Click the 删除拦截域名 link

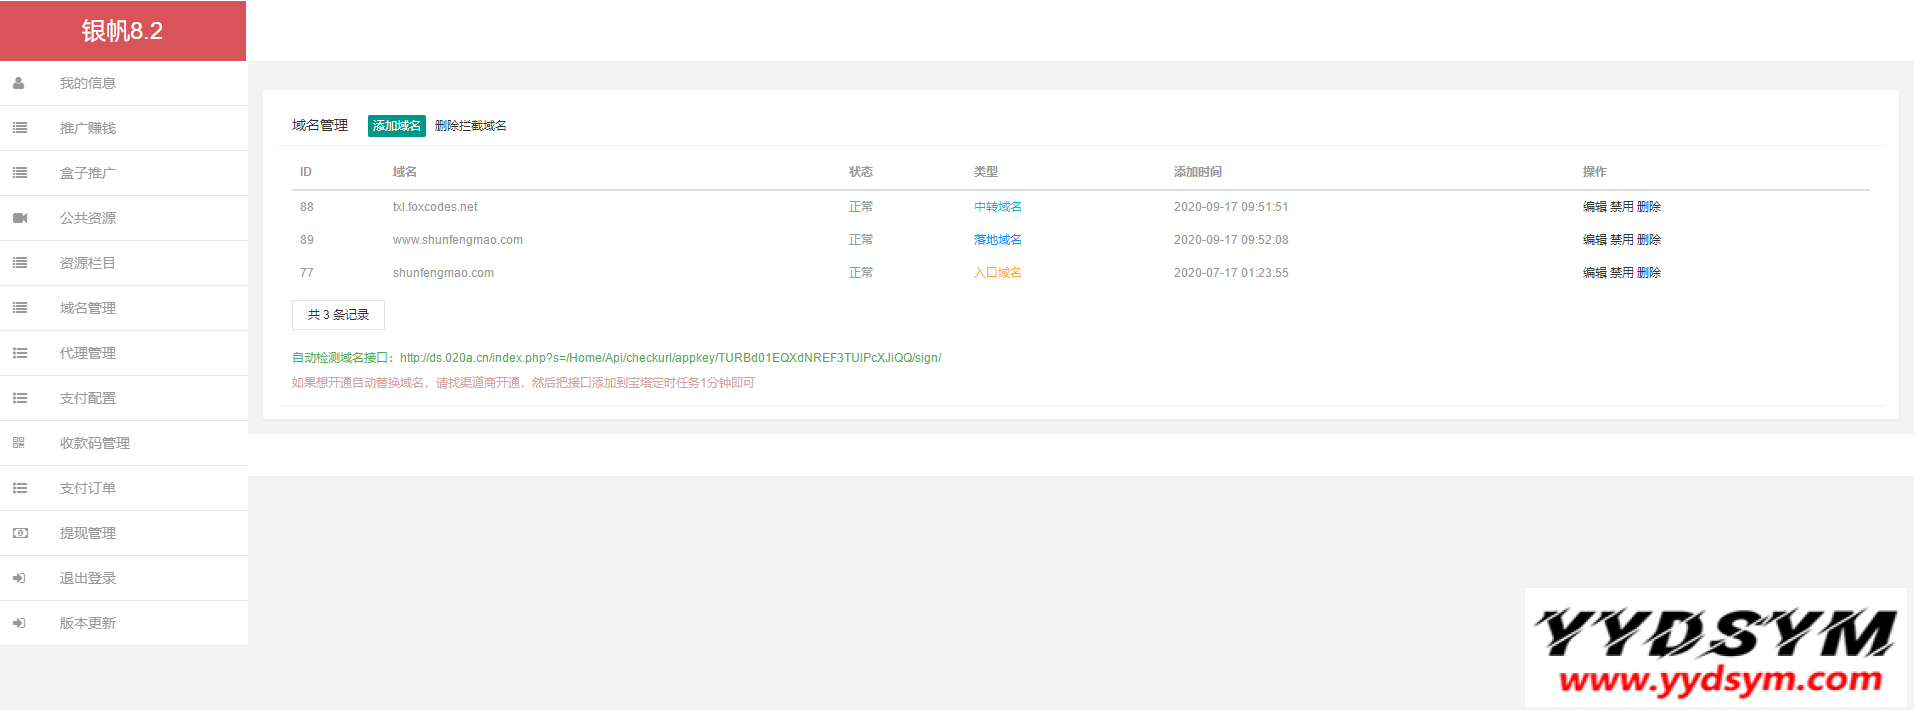(x=470, y=126)
